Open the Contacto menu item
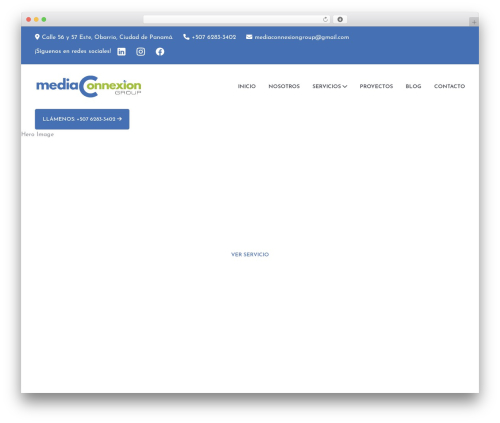Viewport: 500px width, 423px height. [449, 86]
